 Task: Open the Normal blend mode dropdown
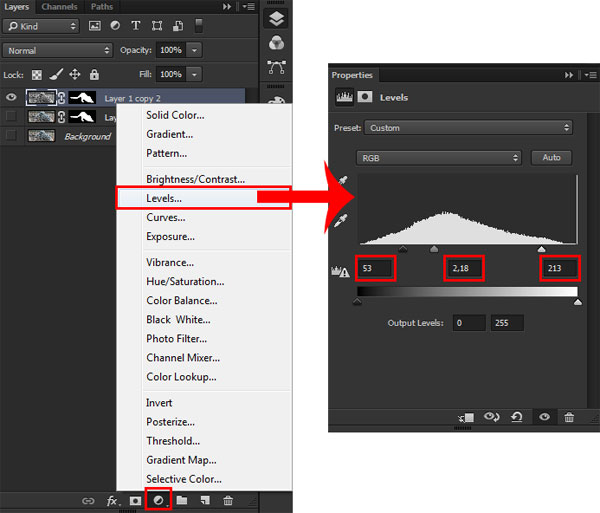[57, 50]
